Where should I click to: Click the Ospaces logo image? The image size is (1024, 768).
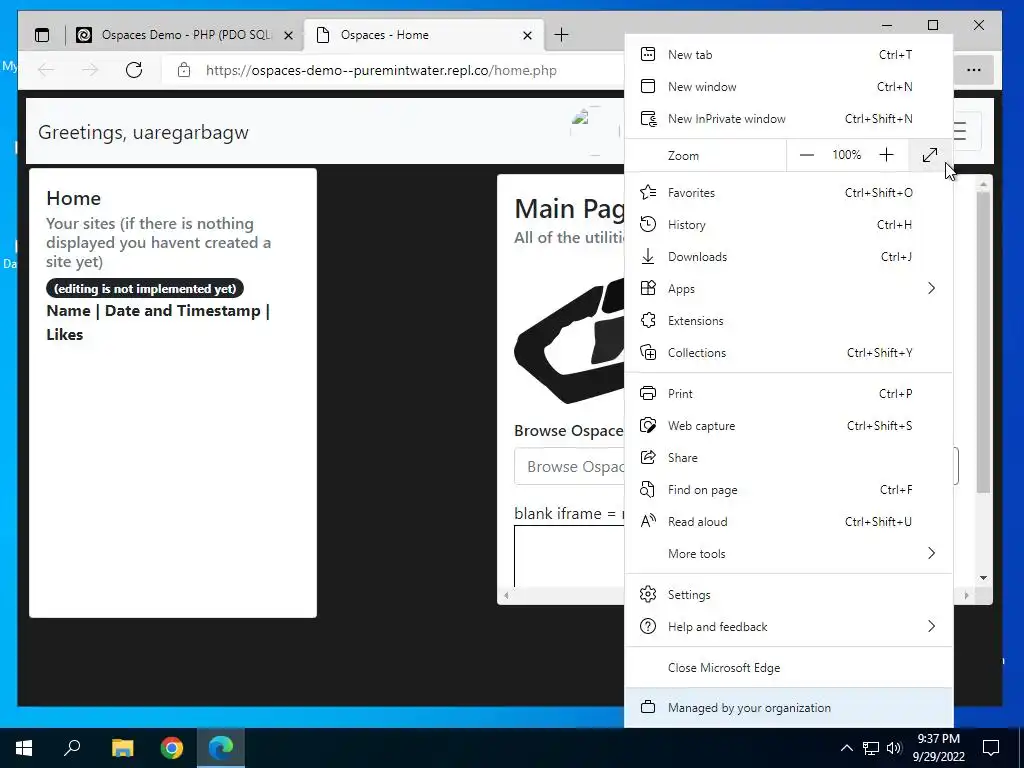click(x=569, y=340)
